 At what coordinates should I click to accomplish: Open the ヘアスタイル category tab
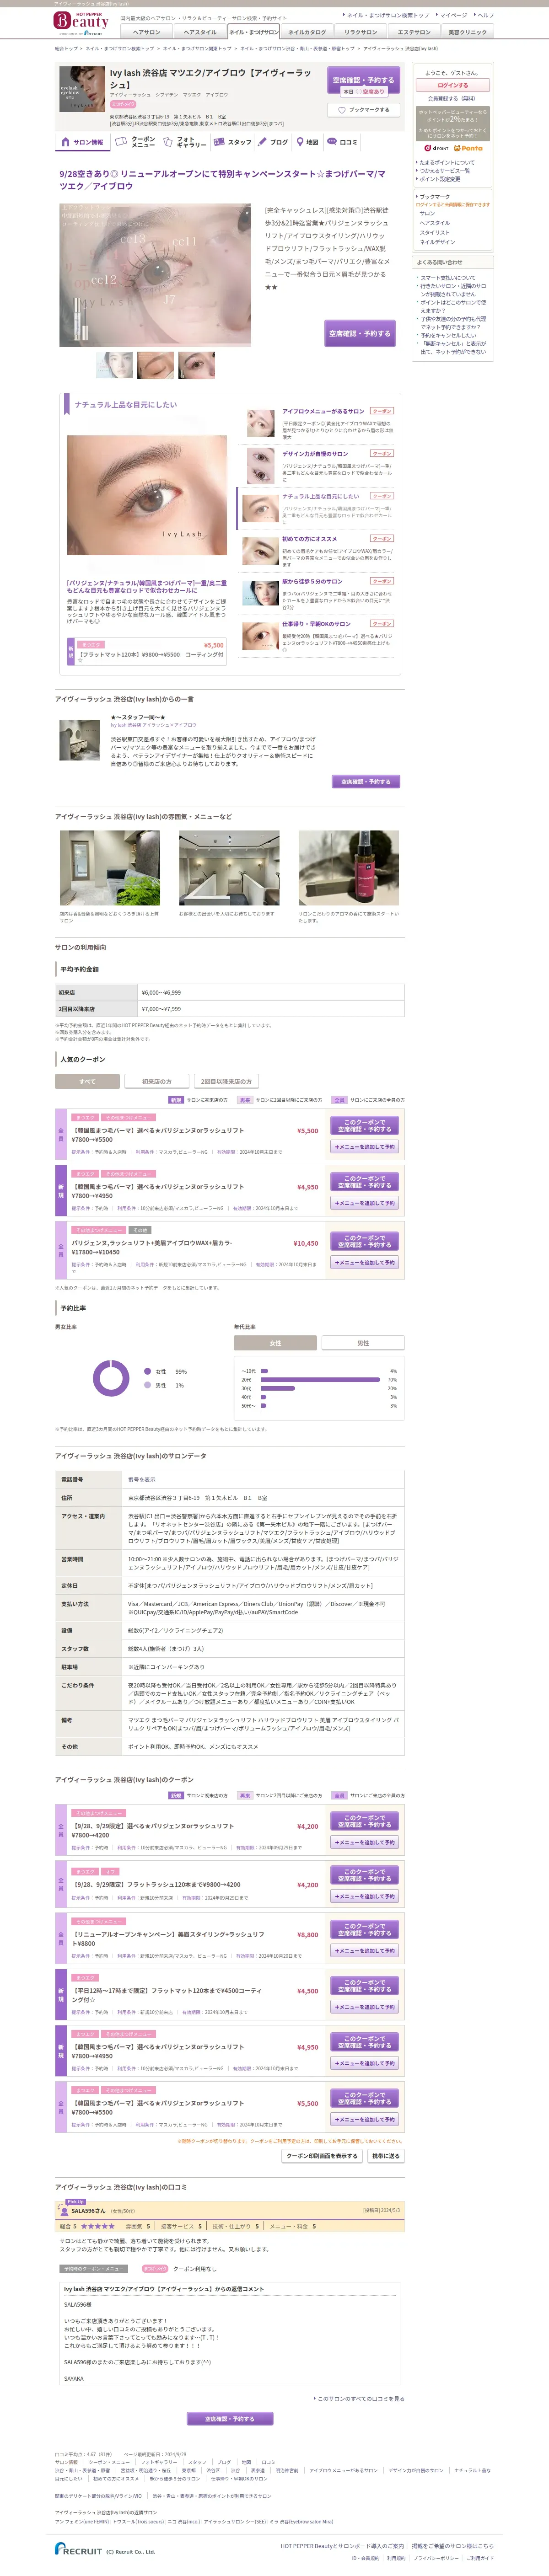point(200,32)
